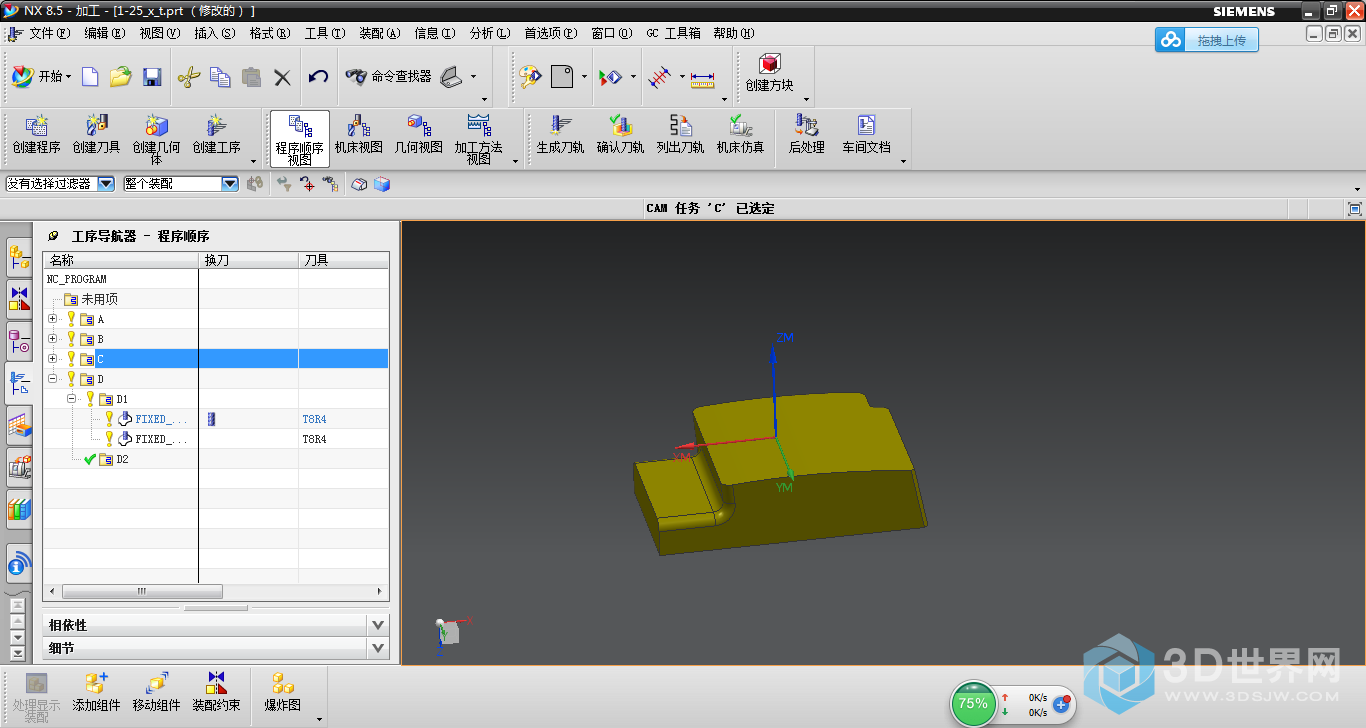Select second FIXED_ operation under D1

(162, 439)
